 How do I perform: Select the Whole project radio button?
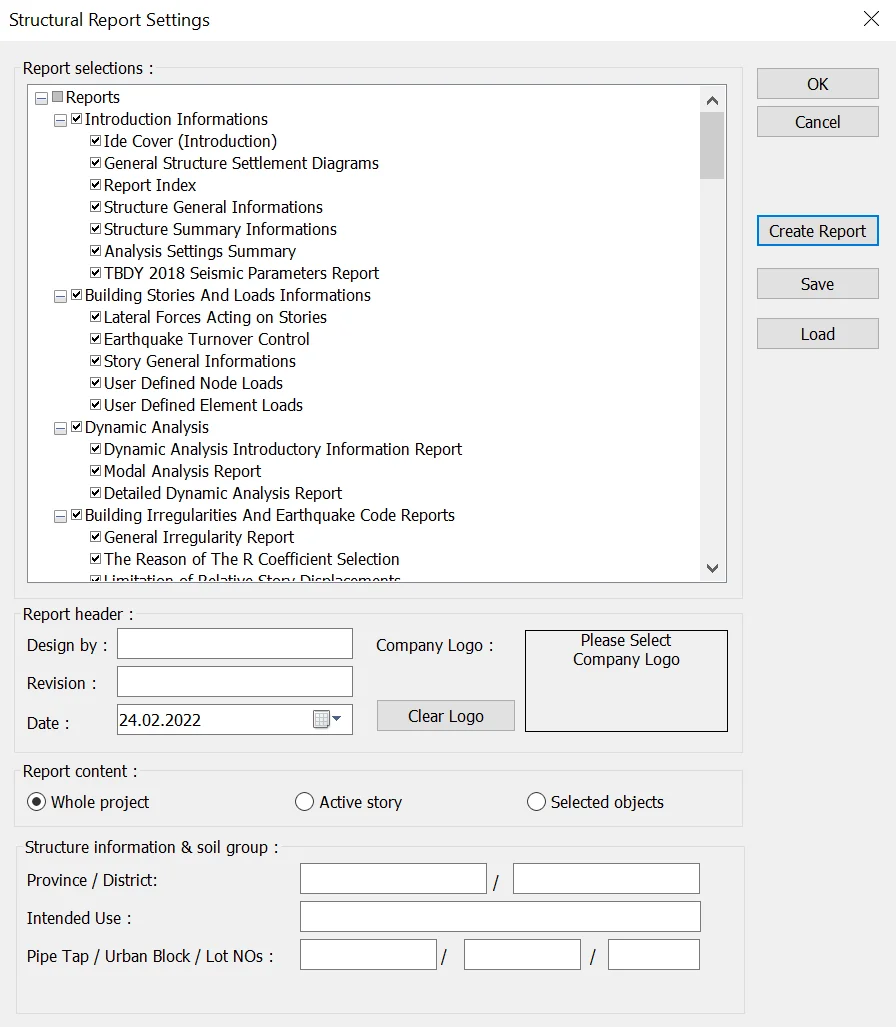pyautogui.click(x=36, y=802)
